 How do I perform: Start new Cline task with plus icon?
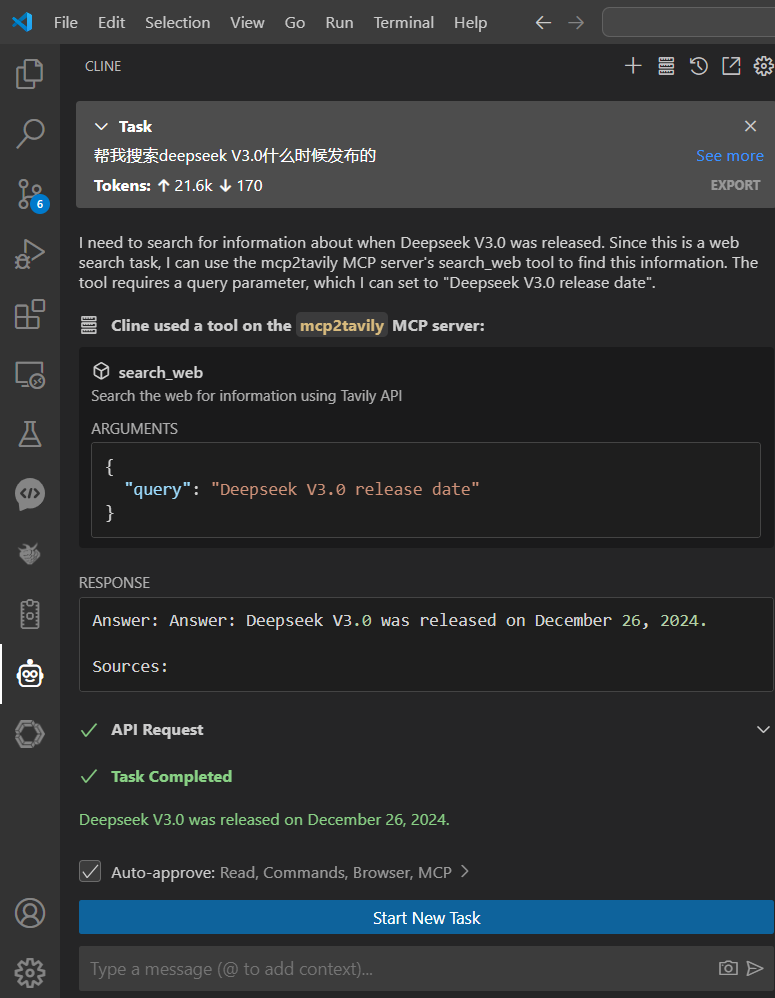point(633,66)
